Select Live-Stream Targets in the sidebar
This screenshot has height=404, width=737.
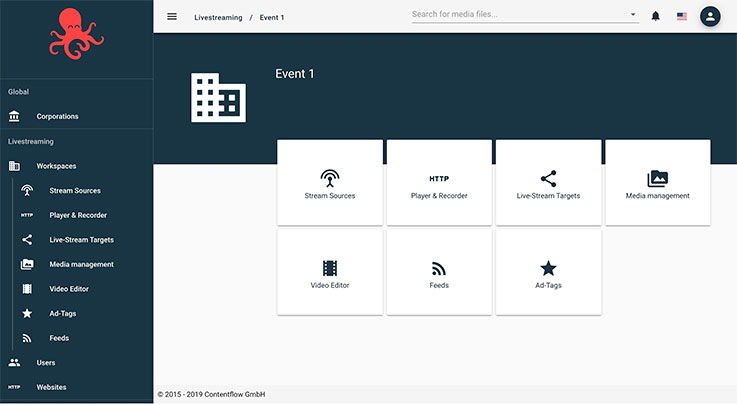(82, 240)
